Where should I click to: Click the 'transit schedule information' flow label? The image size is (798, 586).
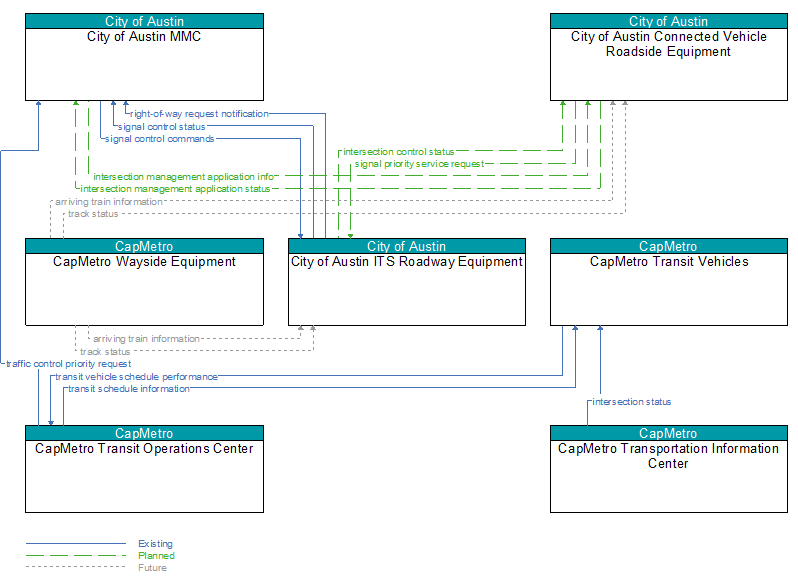click(129, 389)
